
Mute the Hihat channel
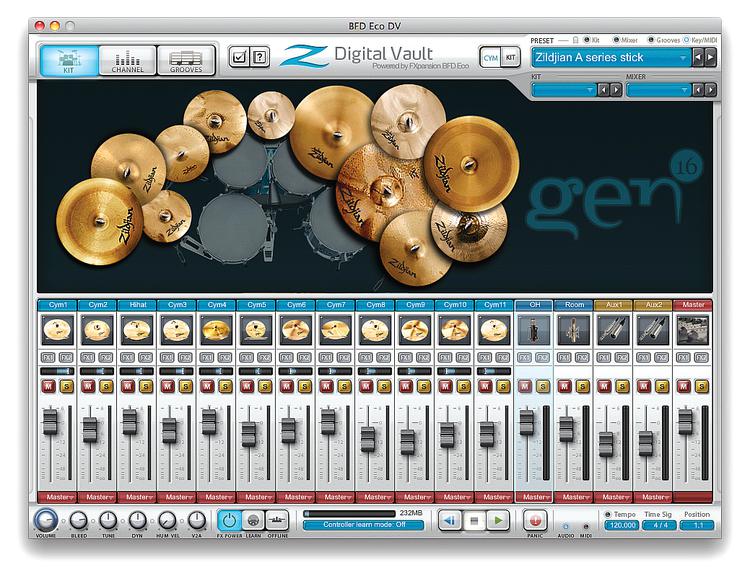[128, 386]
